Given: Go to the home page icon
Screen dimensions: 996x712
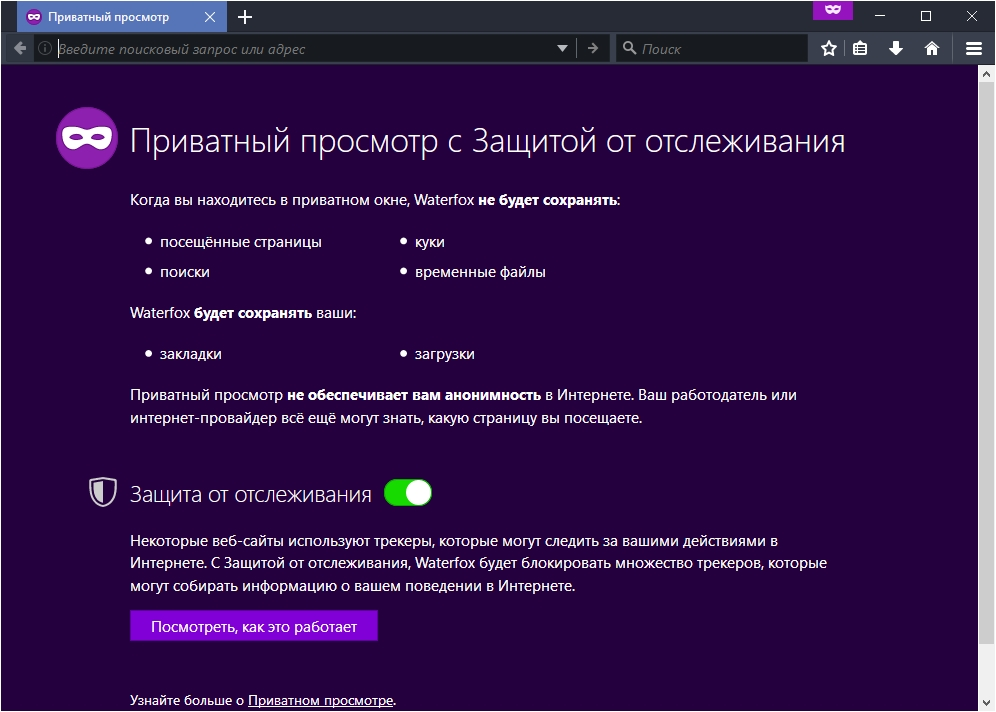Looking at the screenshot, I should [932, 48].
